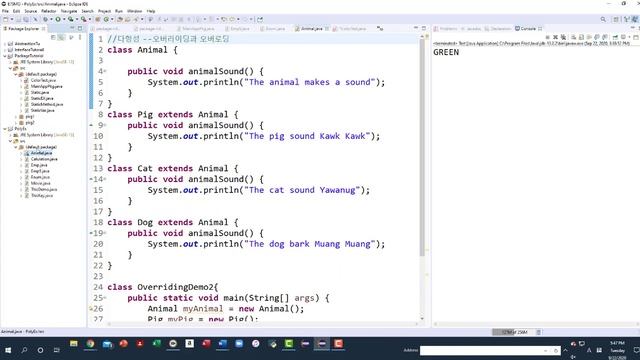The height and width of the screenshot is (360, 640).
Task: Fold the Cat animalSound method at line 14
Action: 105,179
